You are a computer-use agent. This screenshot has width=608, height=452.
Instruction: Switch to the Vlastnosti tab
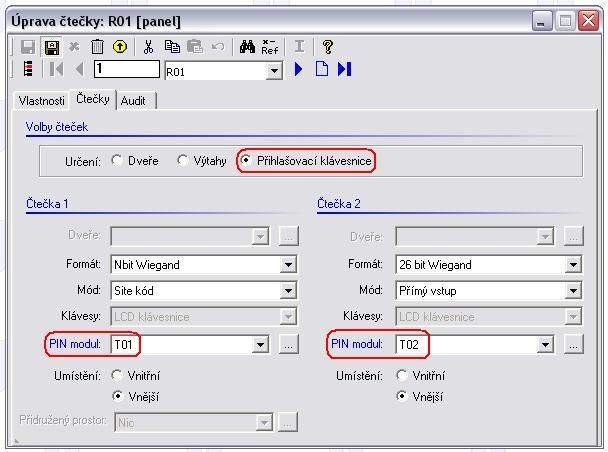(41, 101)
